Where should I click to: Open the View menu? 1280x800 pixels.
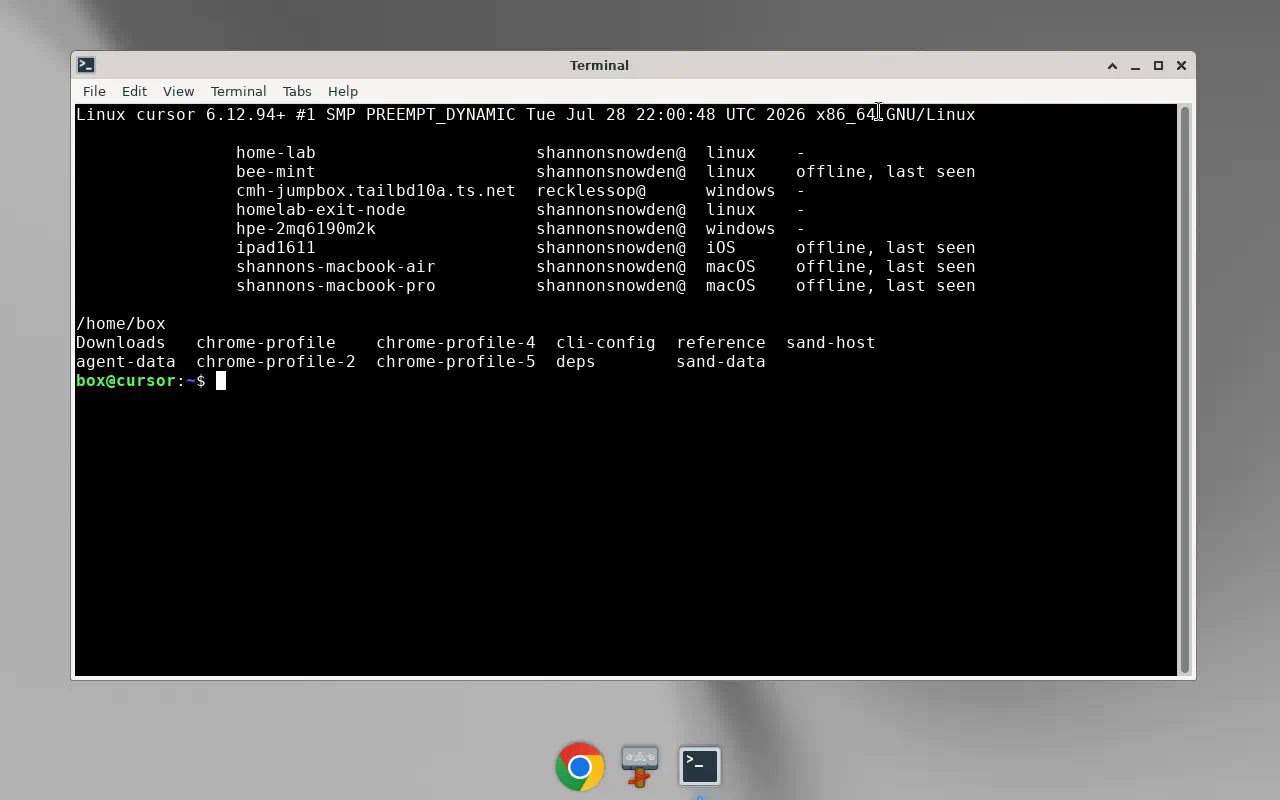click(x=178, y=91)
